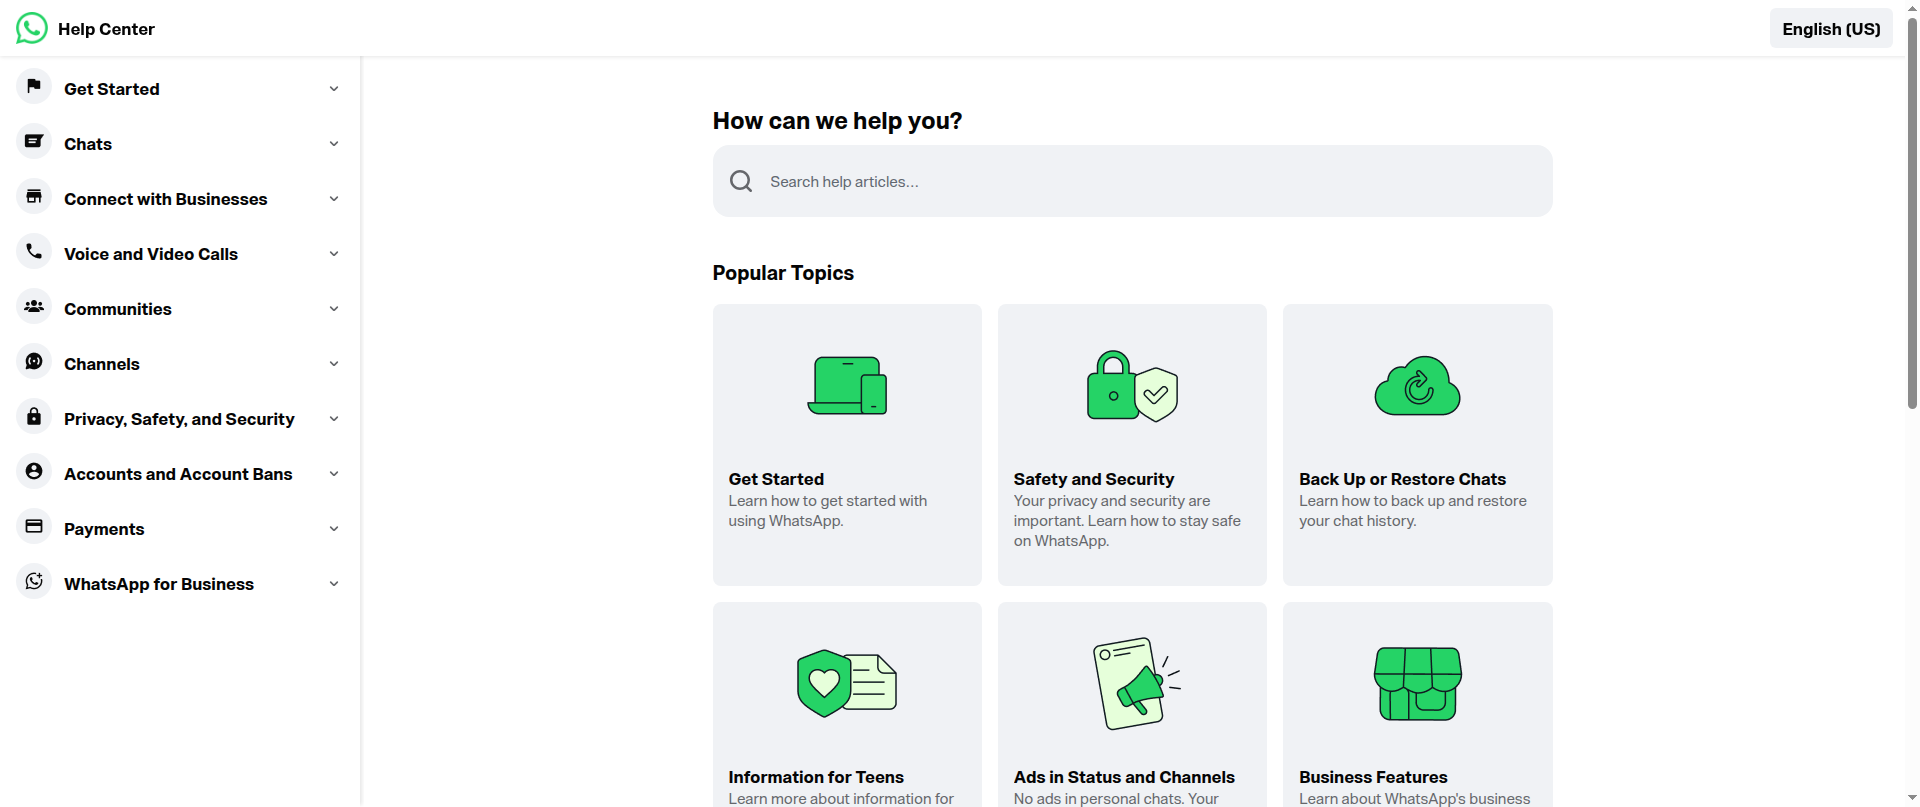Click the megaphone ads illustration
1920x807 pixels.
click(x=1136, y=683)
